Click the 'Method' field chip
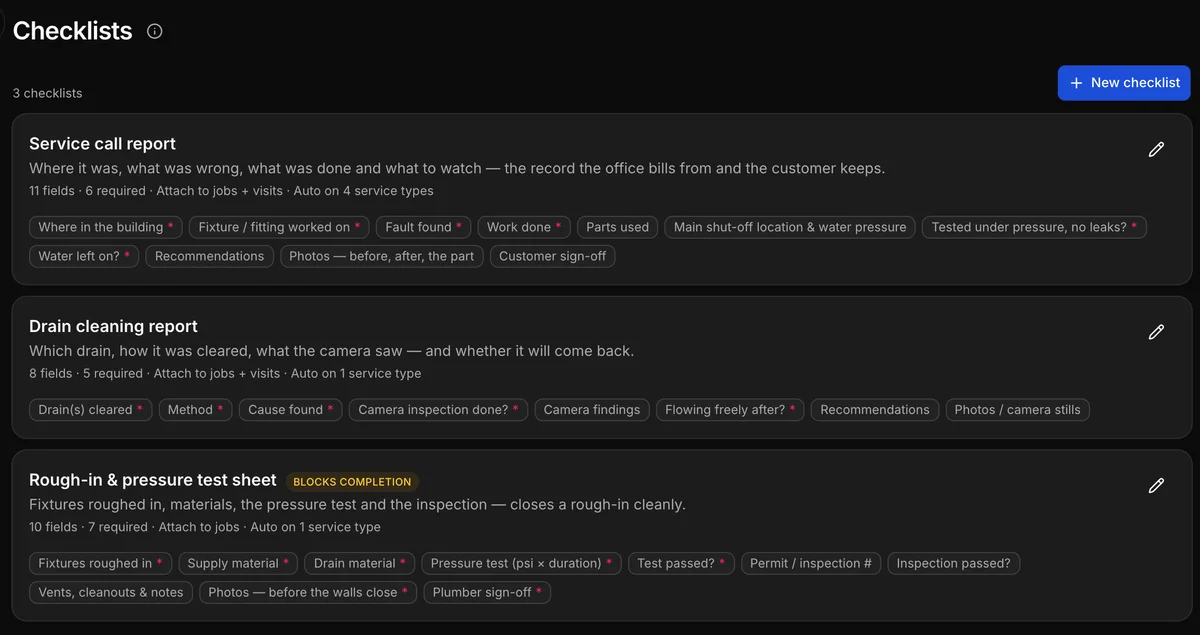The height and width of the screenshot is (635, 1200). (x=196, y=409)
